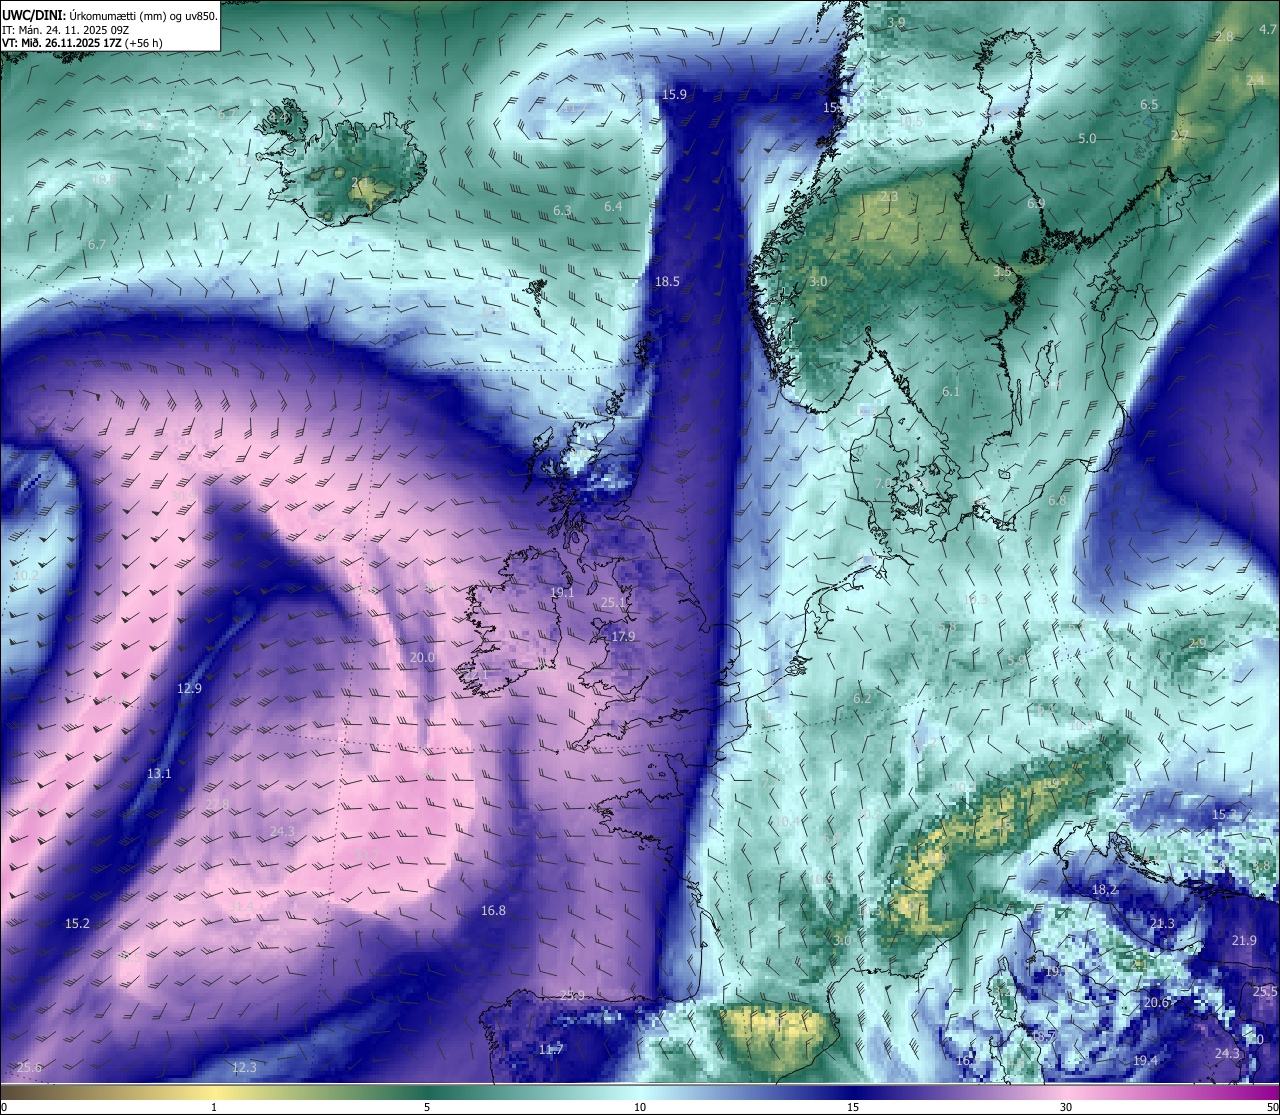Viewport: 1280px width, 1115px height.
Task: Select the 50 tick on the color scale
Action: (1272, 1107)
